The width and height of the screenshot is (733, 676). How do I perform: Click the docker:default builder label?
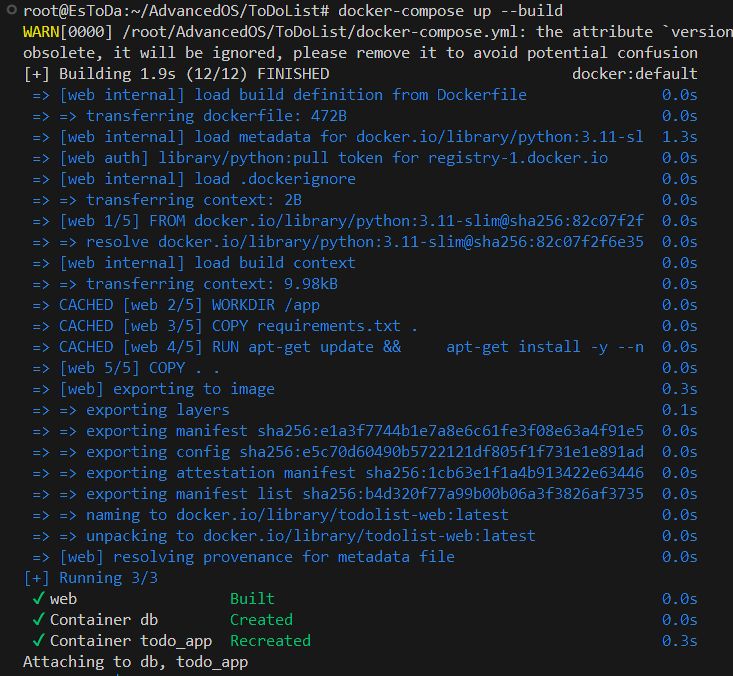click(634, 73)
